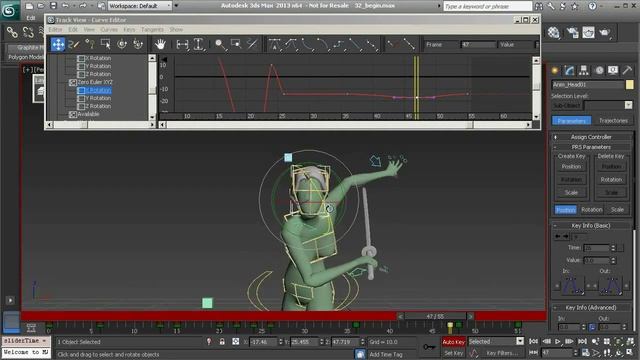Collapse the Key Info (Basic) rollout
Image resolution: width=640 pixels, height=360 pixels.
tap(591, 225)
